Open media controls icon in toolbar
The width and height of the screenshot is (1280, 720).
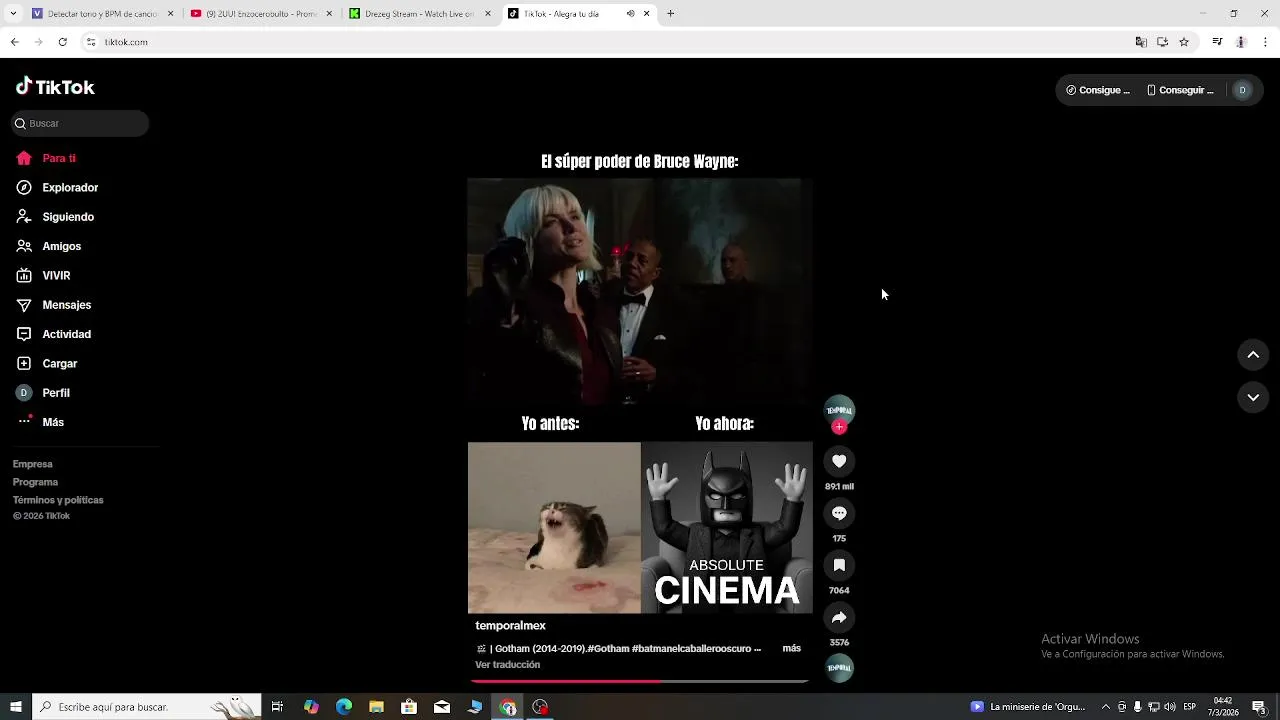point(1217,42)
